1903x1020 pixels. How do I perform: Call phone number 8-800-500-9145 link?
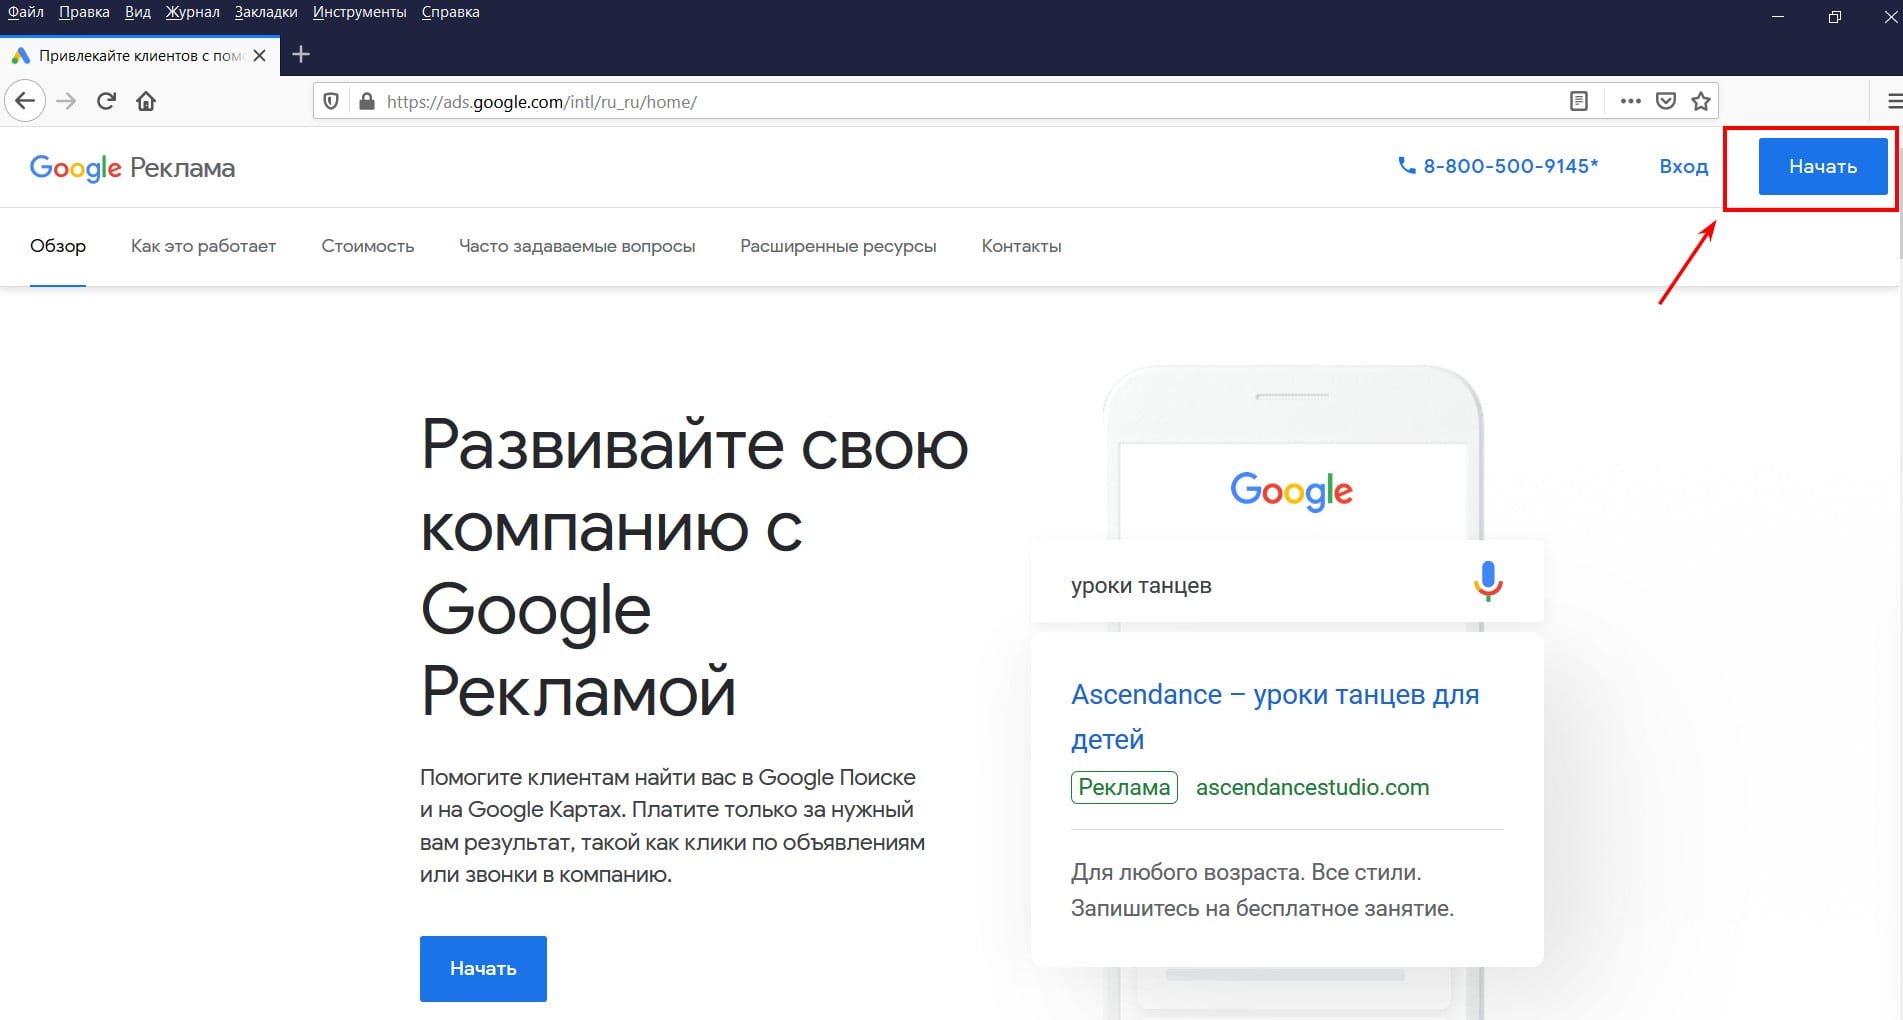click(x=1498, y=166)
